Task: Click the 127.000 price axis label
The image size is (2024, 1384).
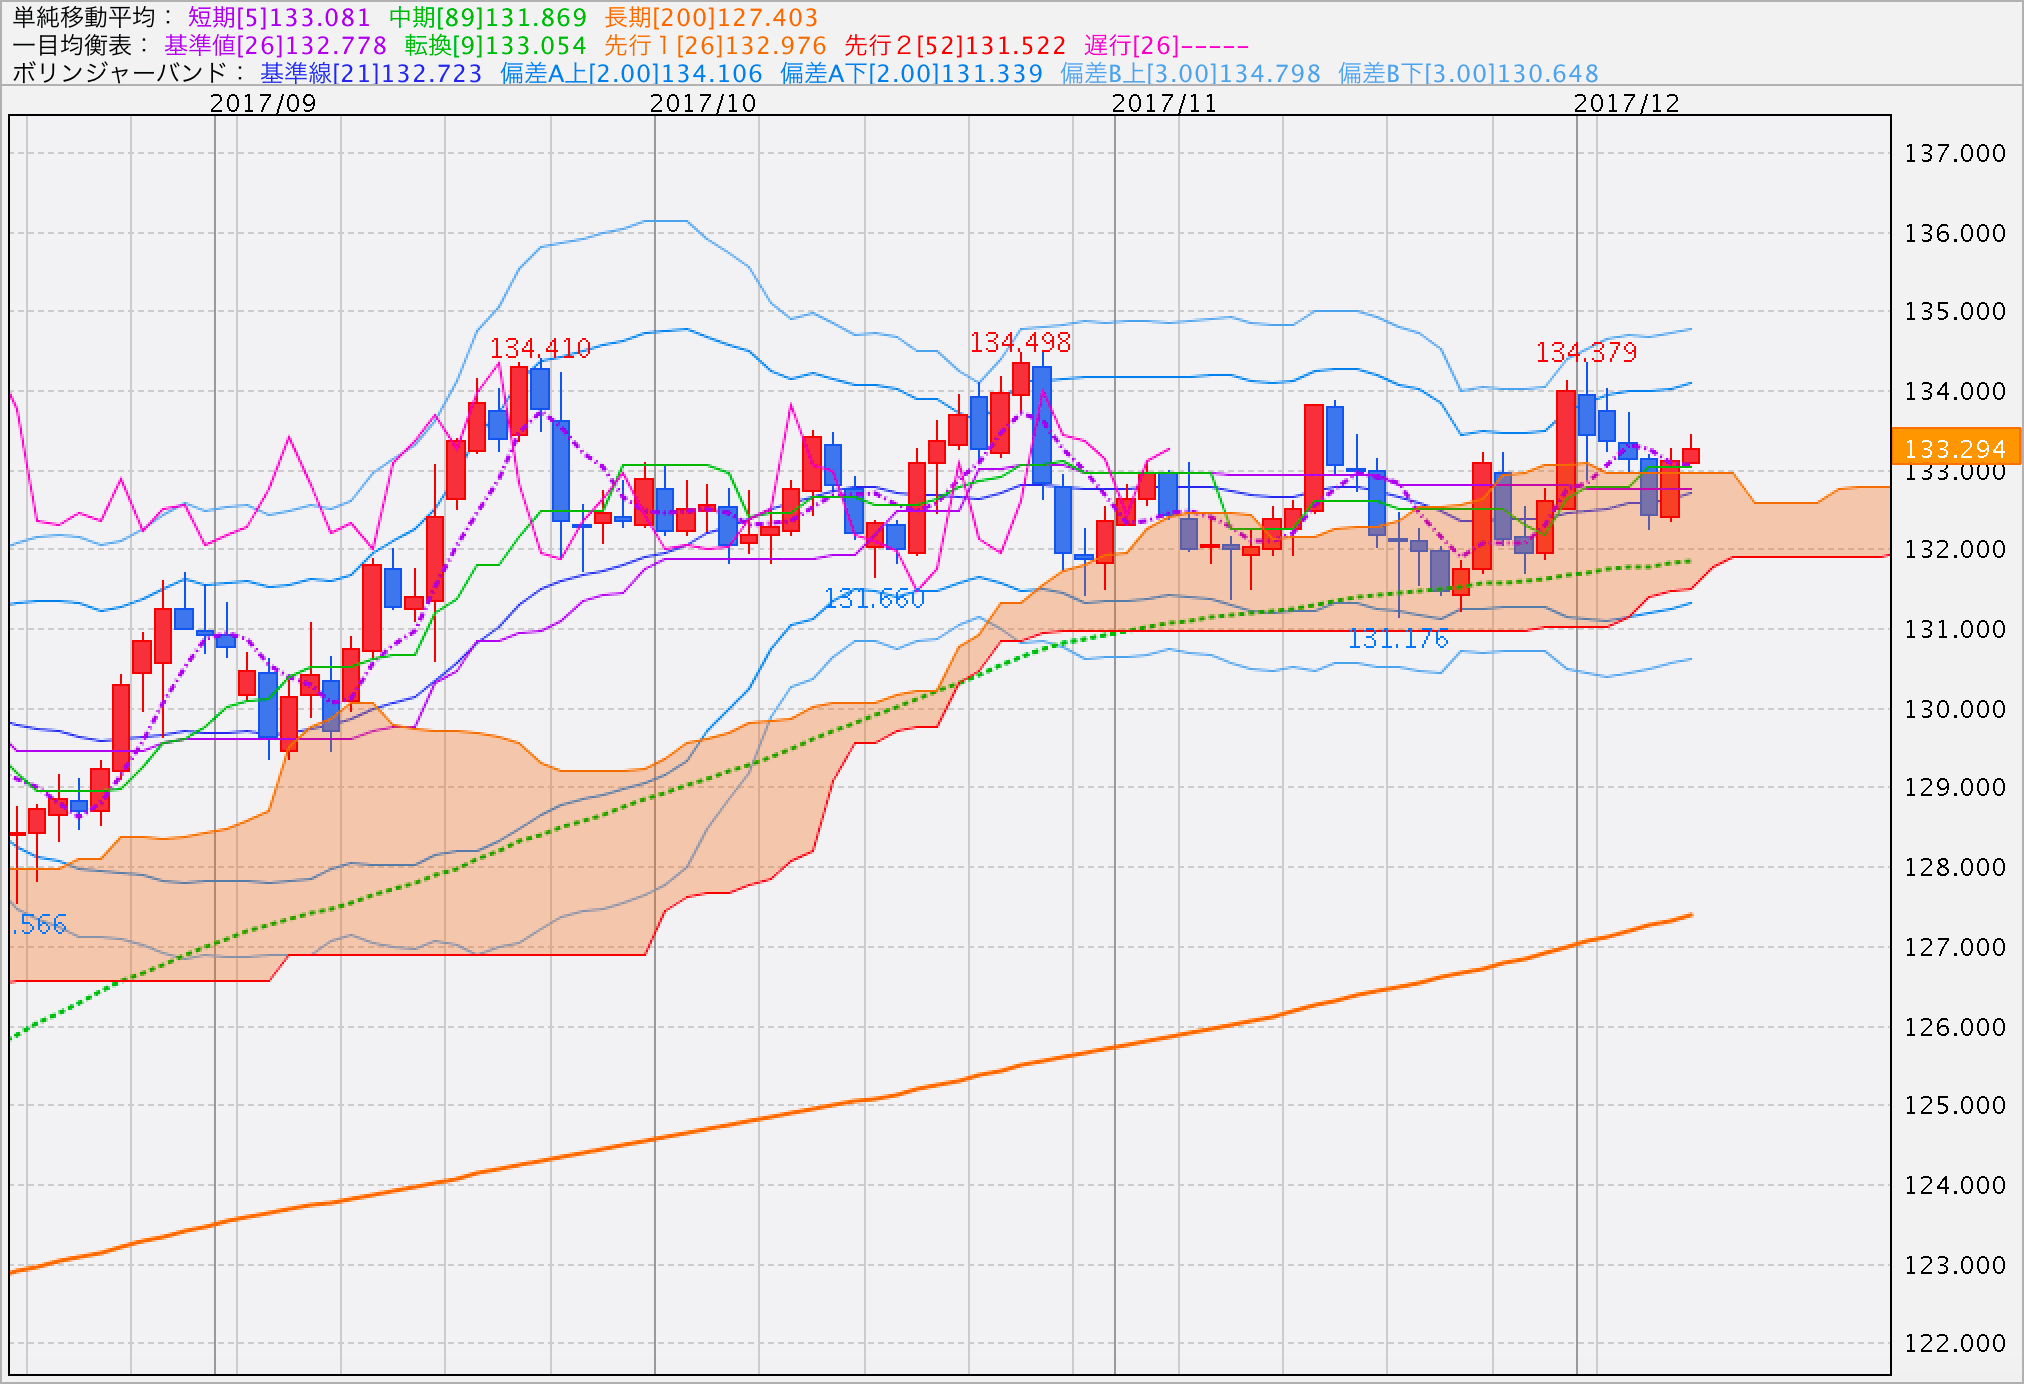Action: (1955, 947)
